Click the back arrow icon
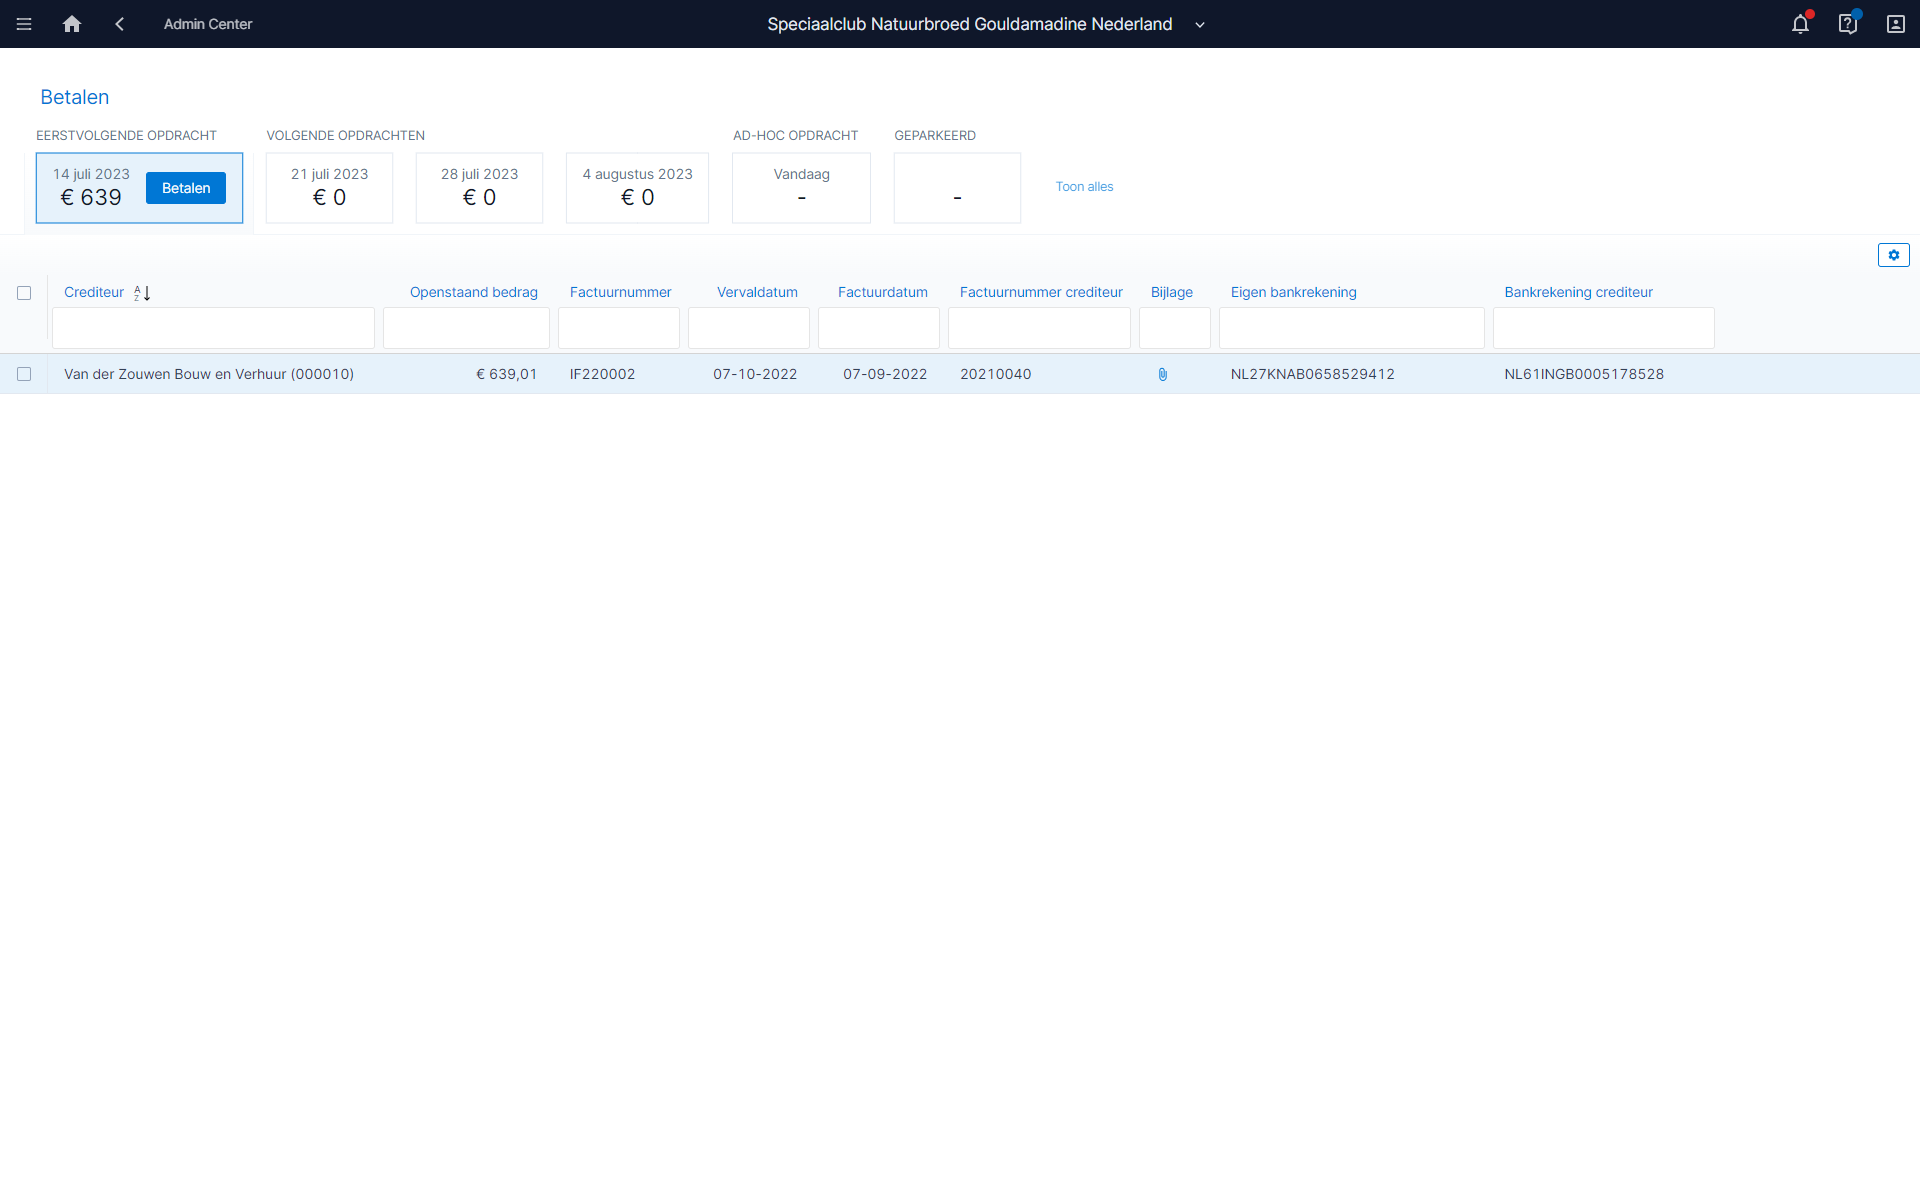 tap(120, 24)
